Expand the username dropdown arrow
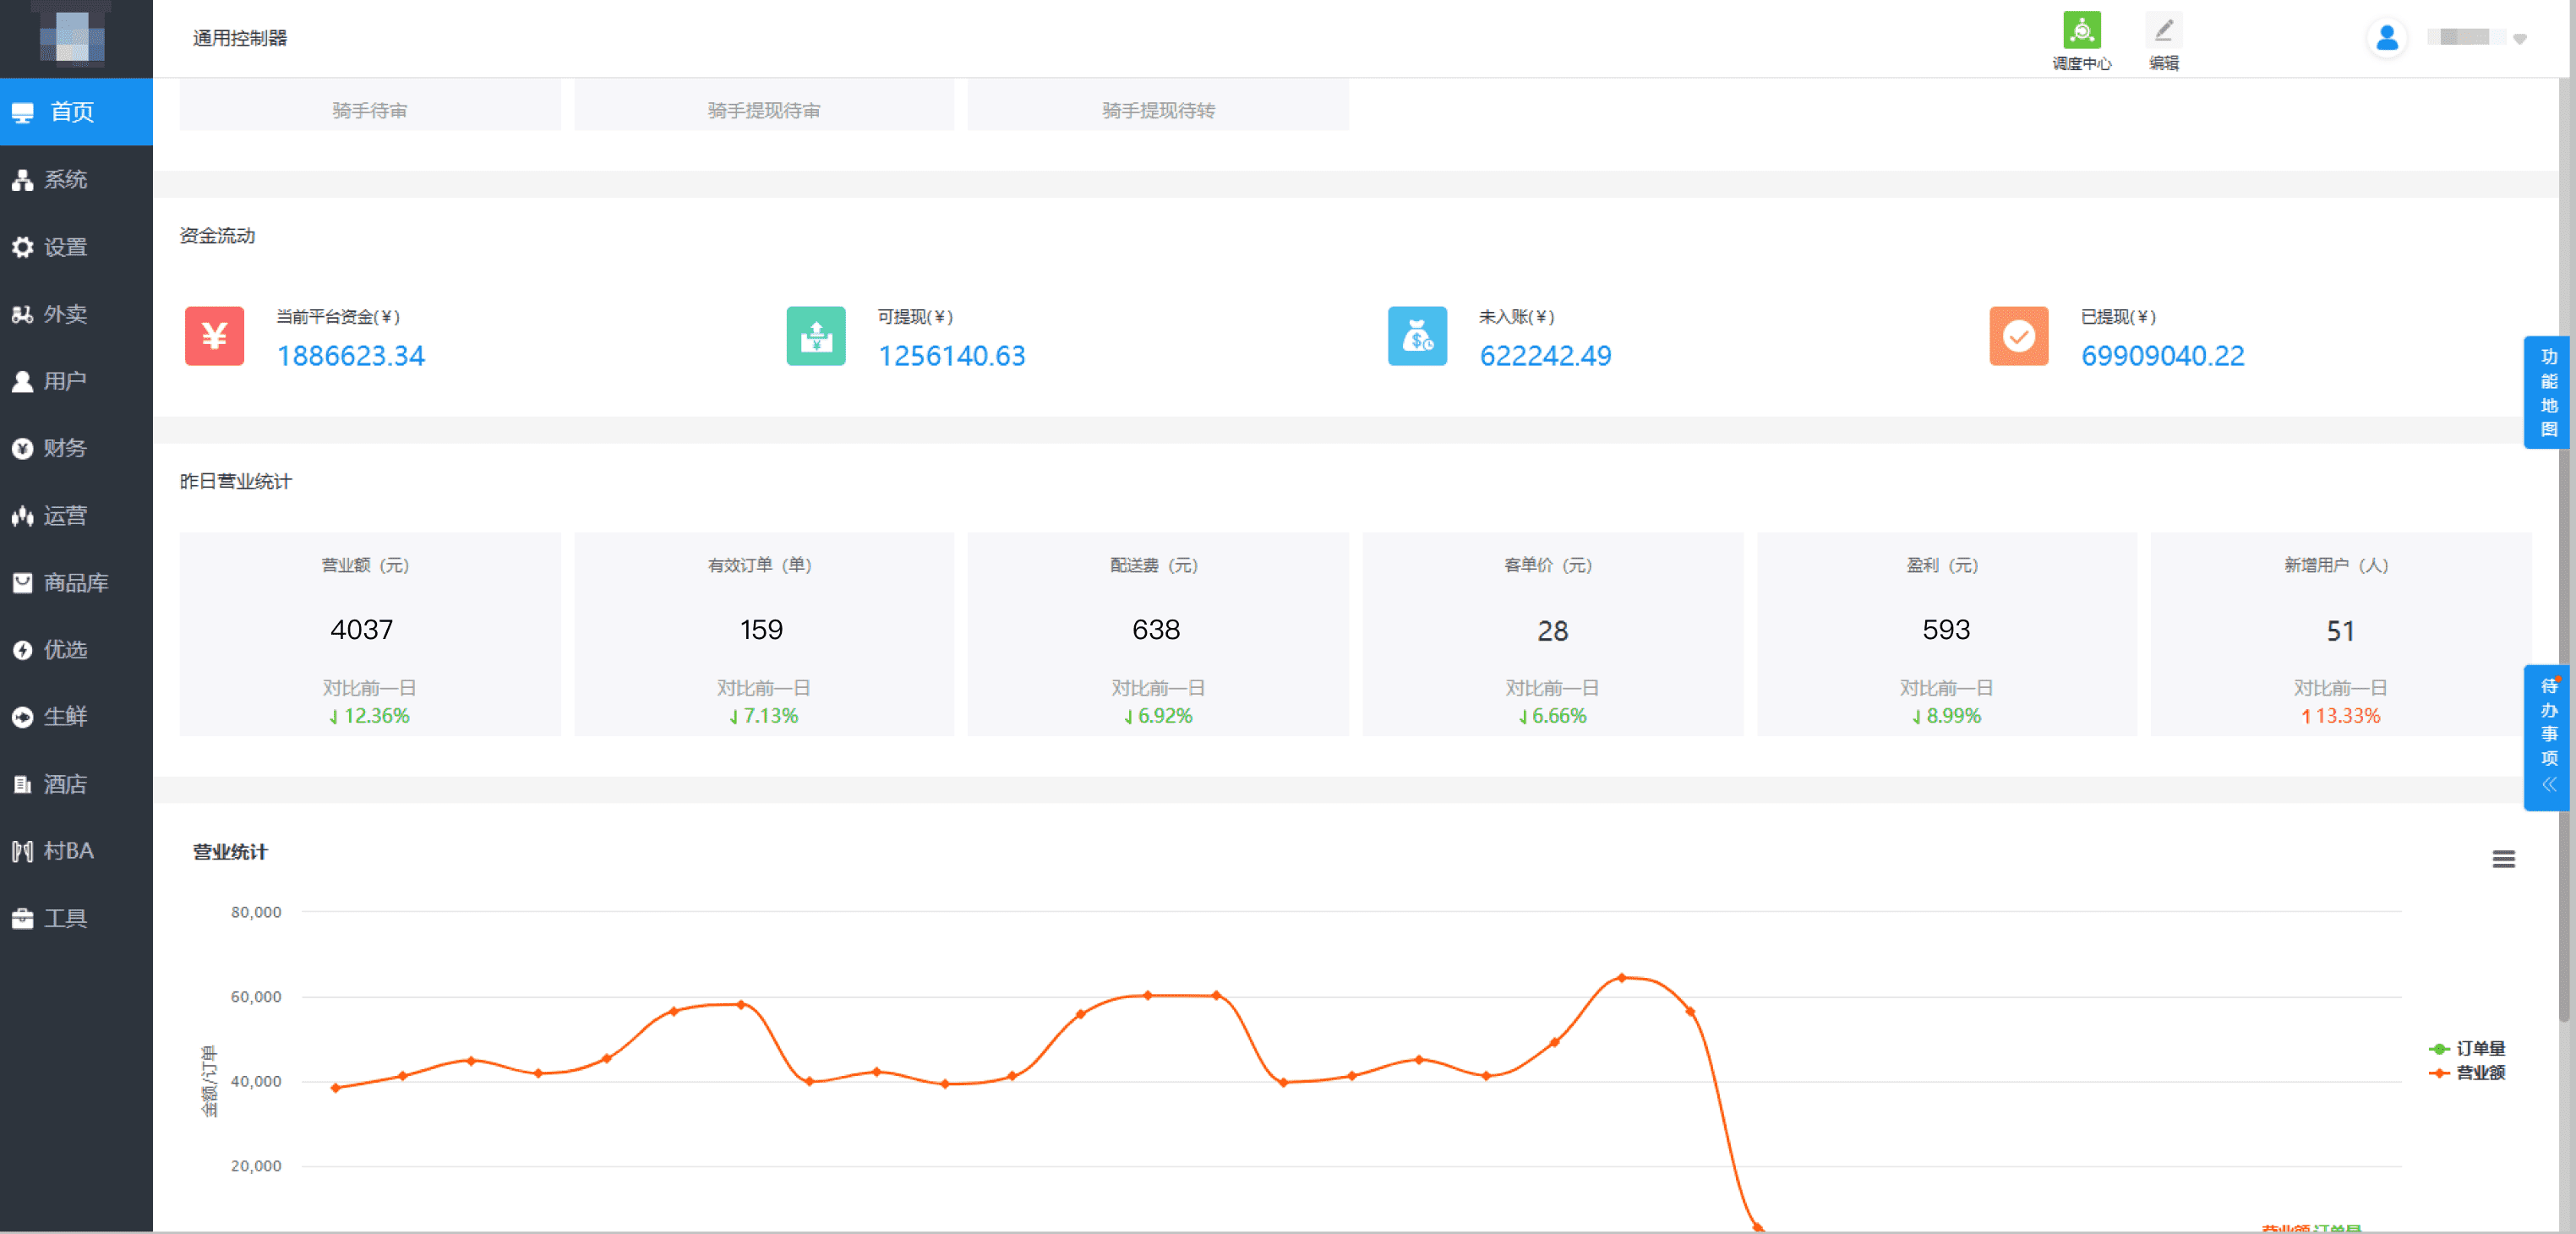 (x=2520, y=39)
